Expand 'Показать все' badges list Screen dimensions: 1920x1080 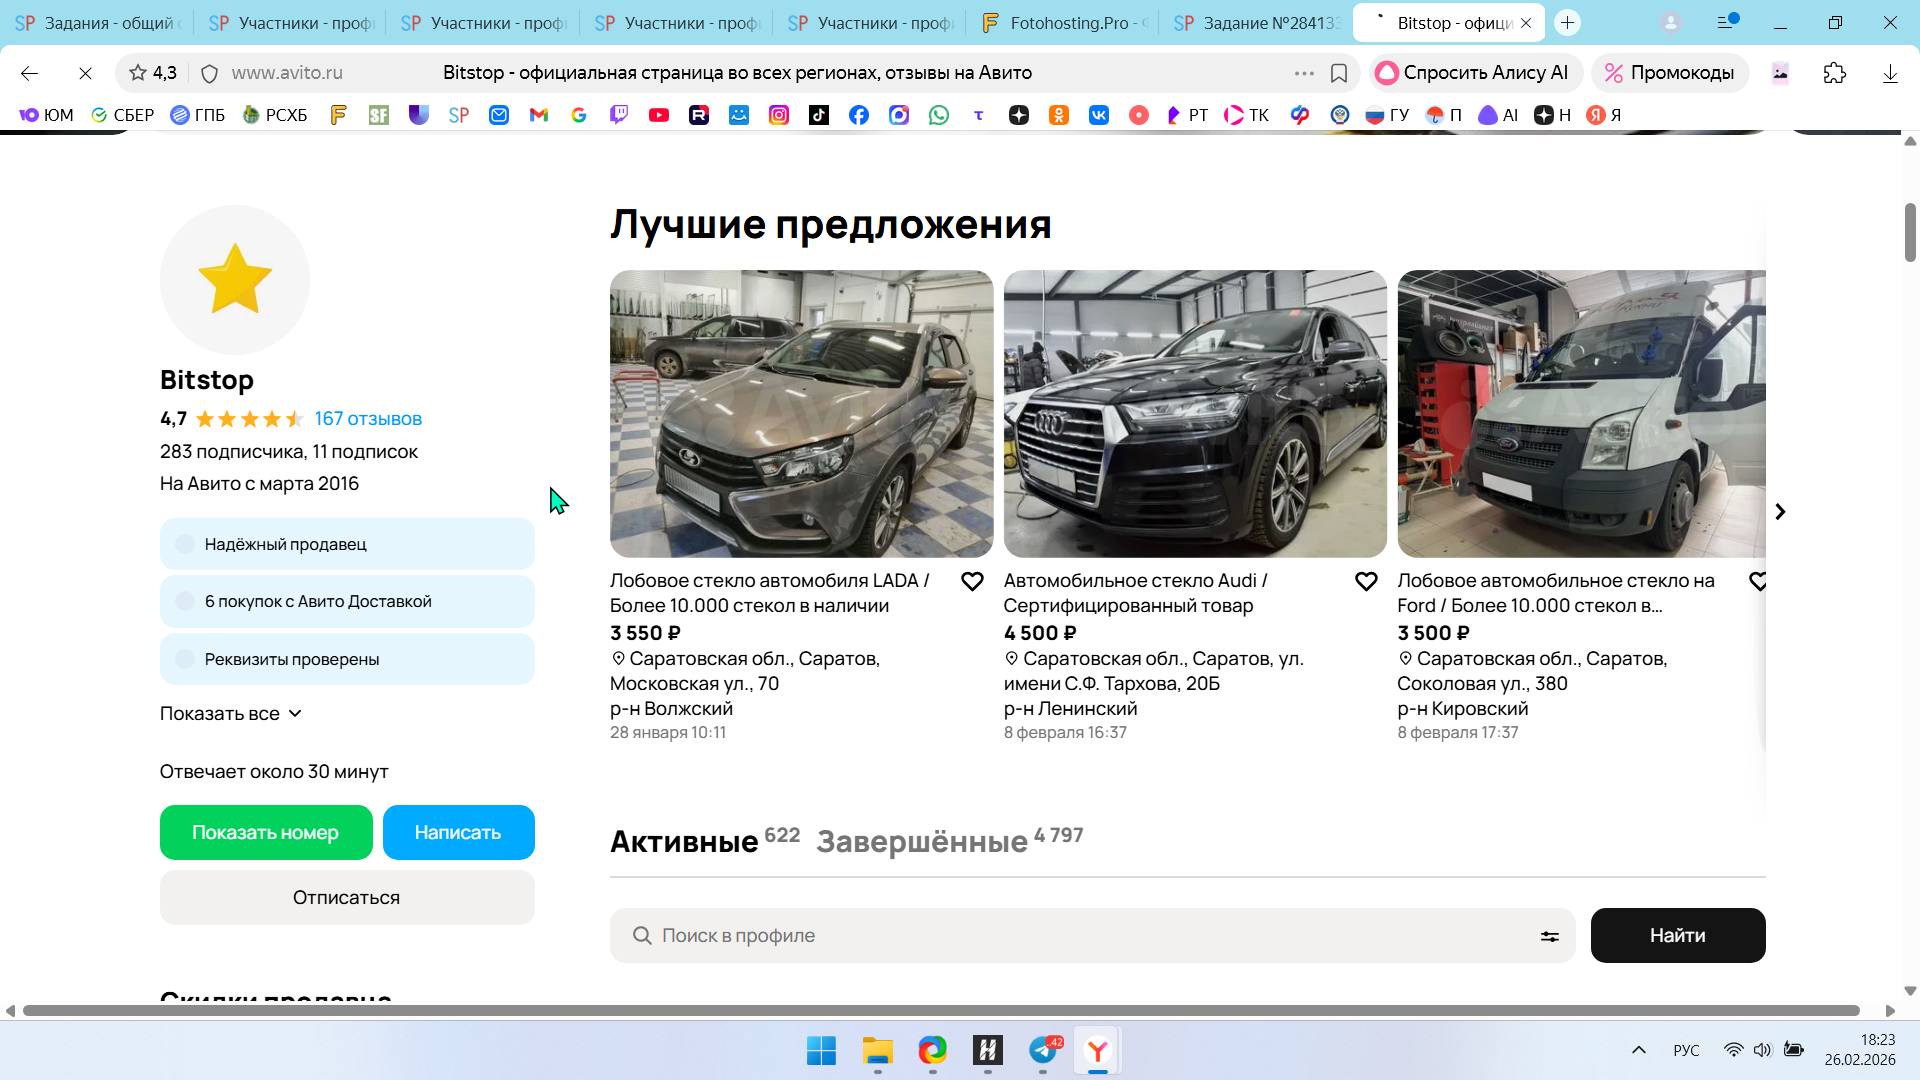(230, 713)
